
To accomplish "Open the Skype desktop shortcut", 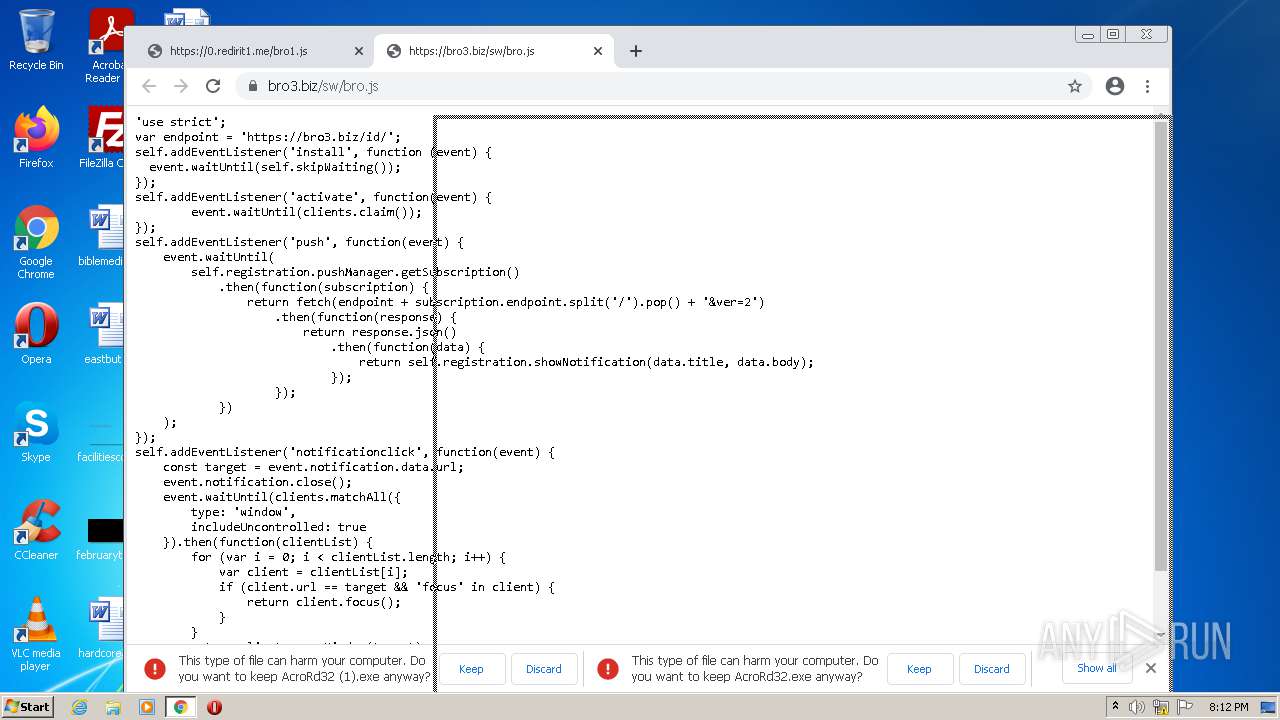I will tap(36, 432).
